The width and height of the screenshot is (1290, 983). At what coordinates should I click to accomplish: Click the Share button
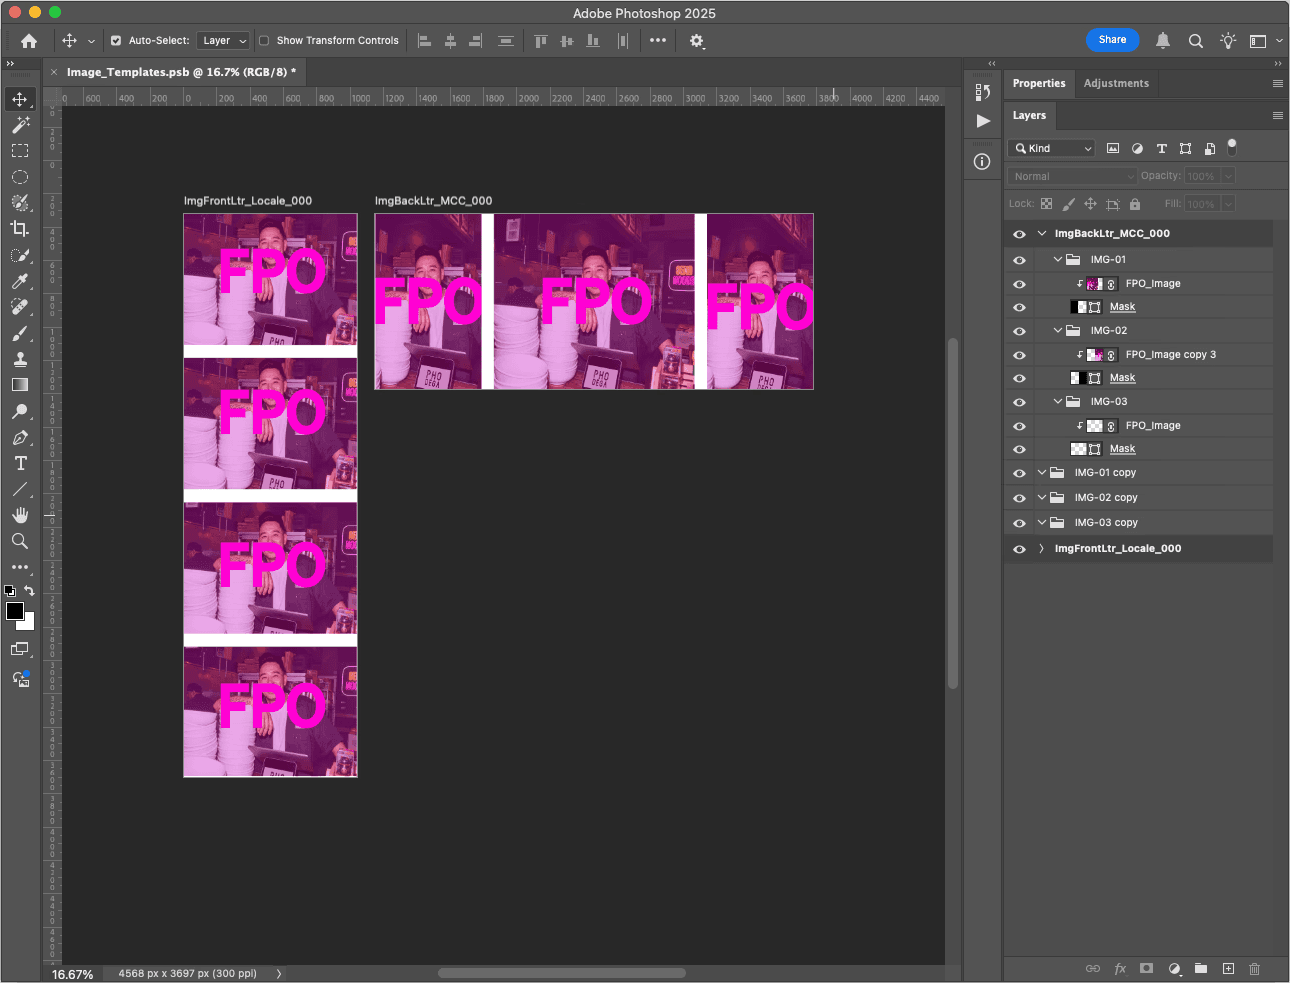1112,40
